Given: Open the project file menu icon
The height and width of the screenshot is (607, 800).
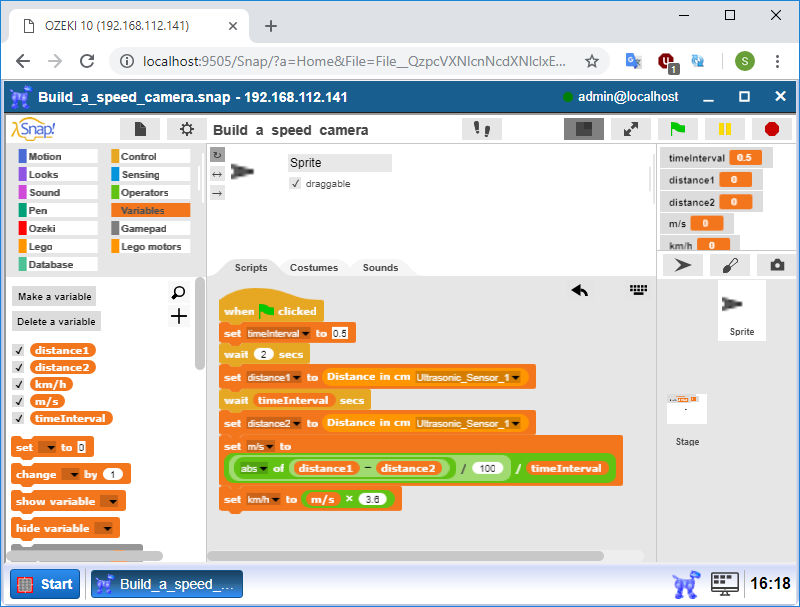Looking at the screenshot, I should tap(140, 129).
